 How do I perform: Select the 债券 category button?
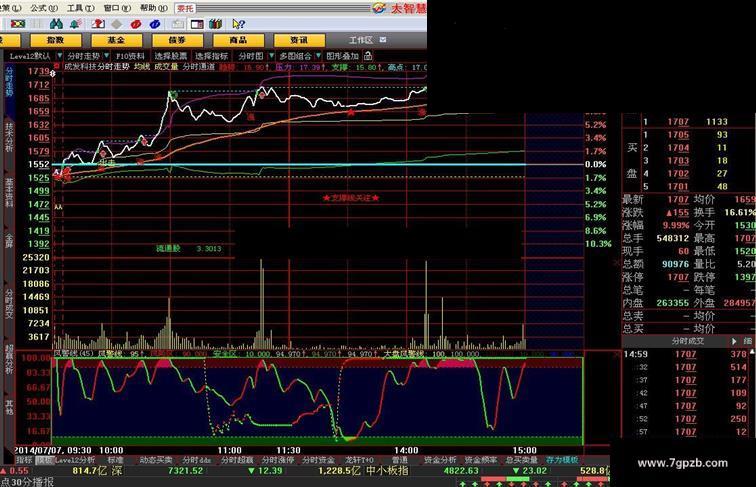click(x=177, y=40)
